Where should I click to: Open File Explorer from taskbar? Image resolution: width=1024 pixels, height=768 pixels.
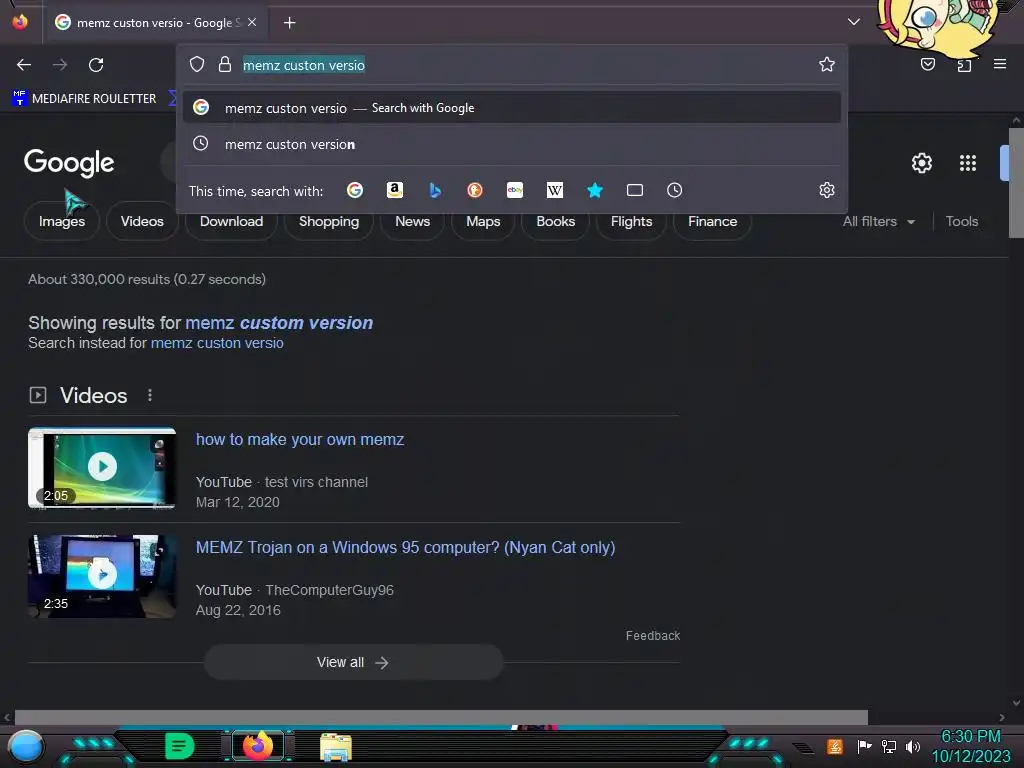(336, 747)
